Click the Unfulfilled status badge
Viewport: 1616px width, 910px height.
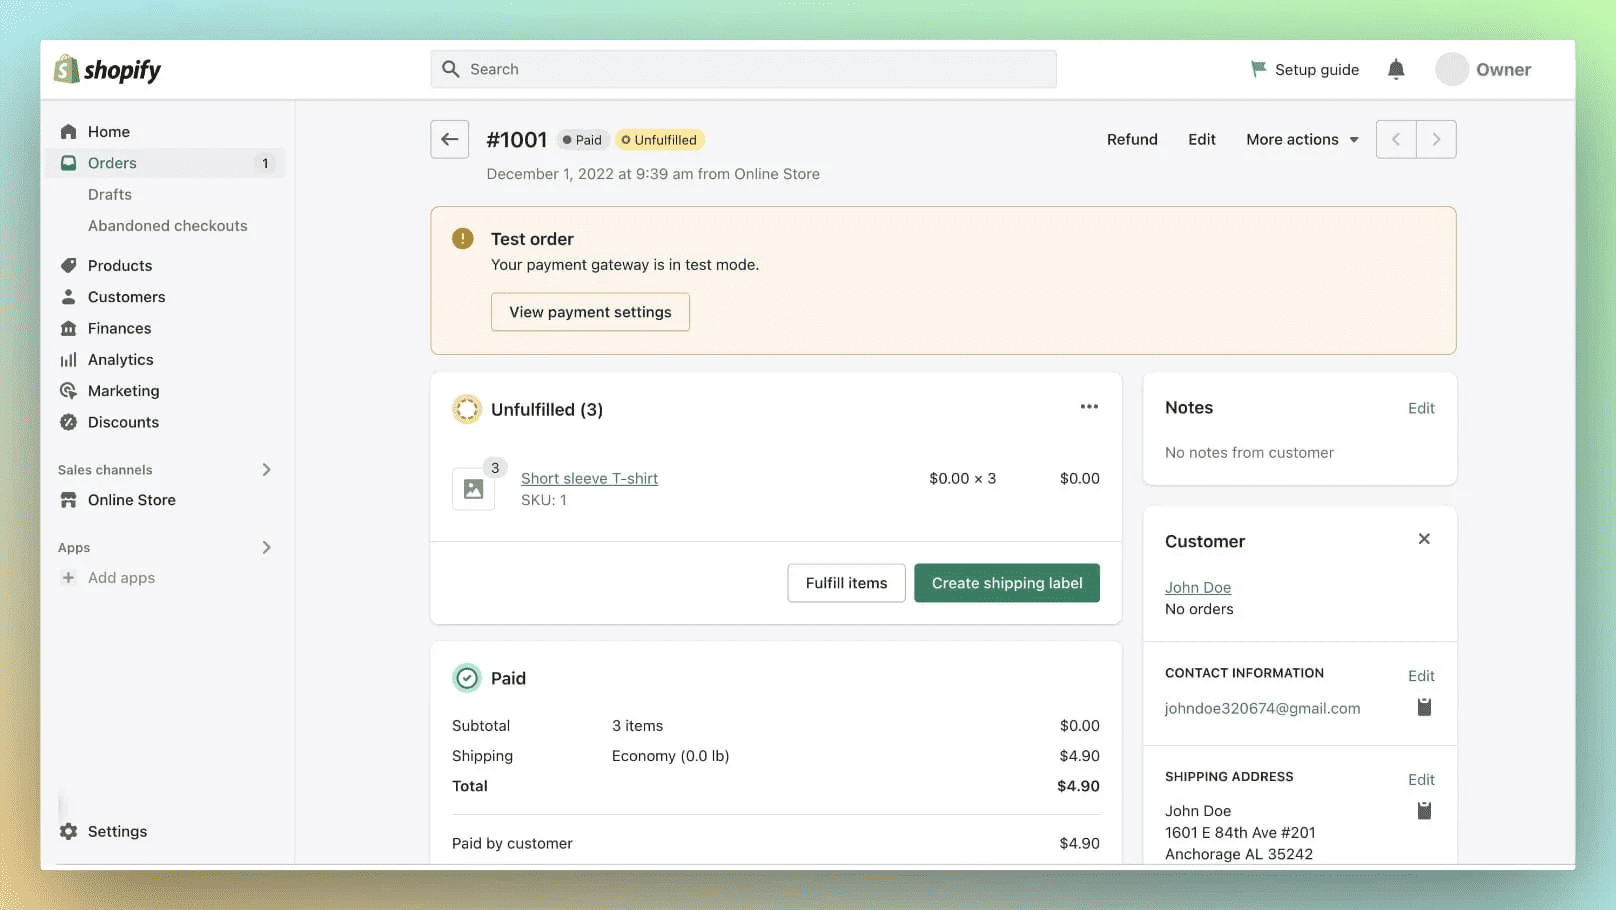click(x=659, y=139)
